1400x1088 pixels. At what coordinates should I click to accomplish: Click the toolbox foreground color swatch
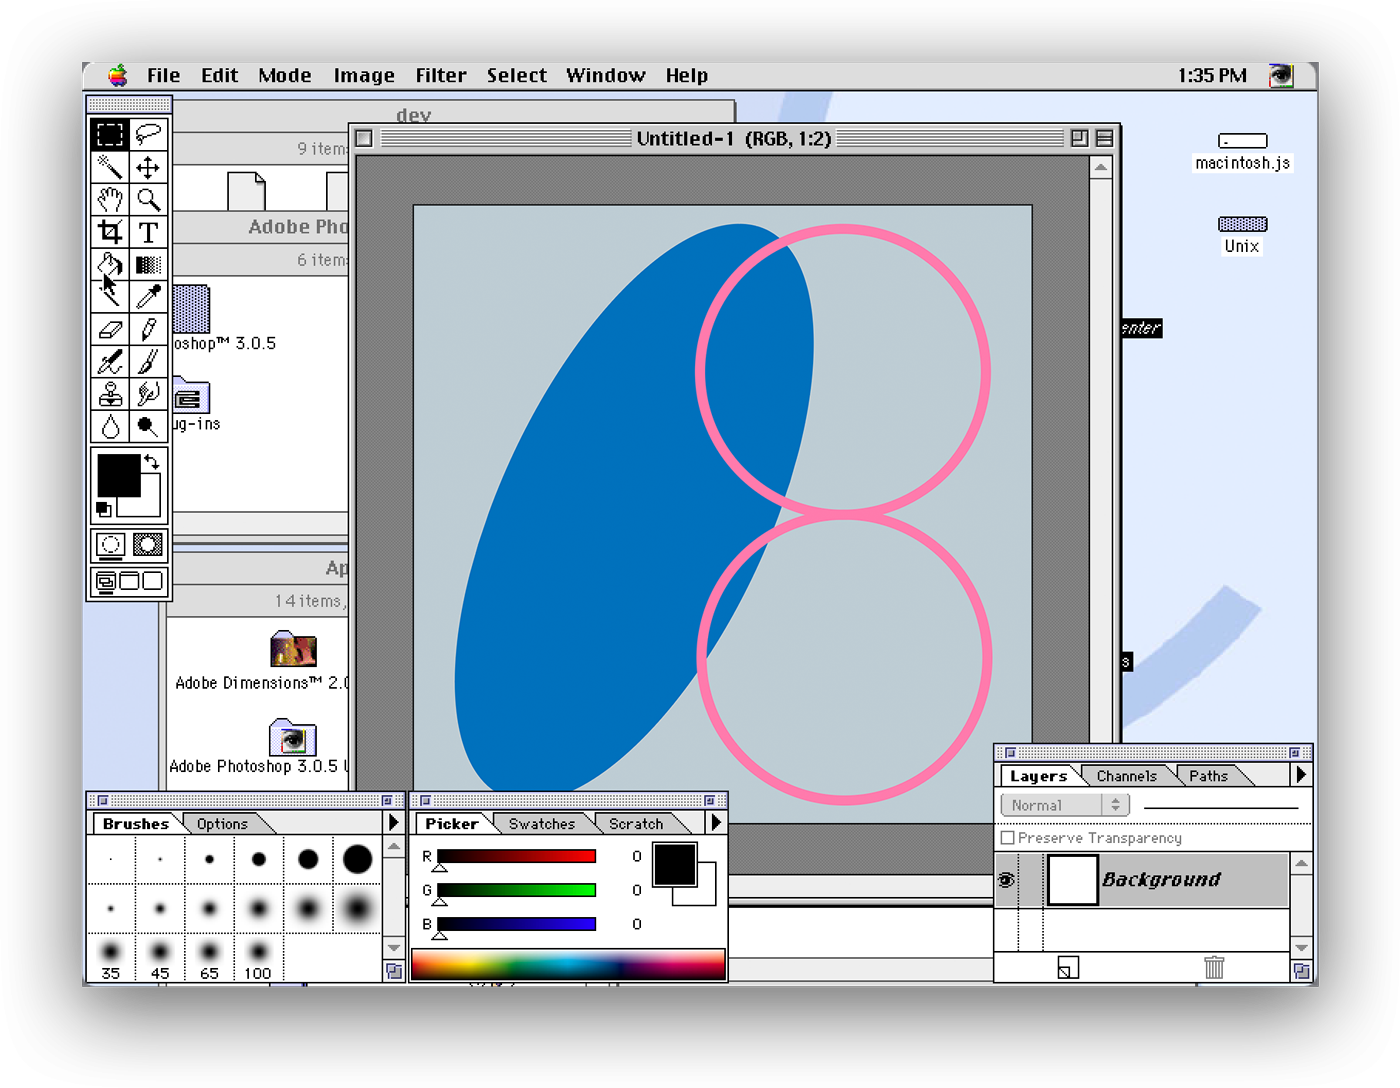[x=118, y=476]
